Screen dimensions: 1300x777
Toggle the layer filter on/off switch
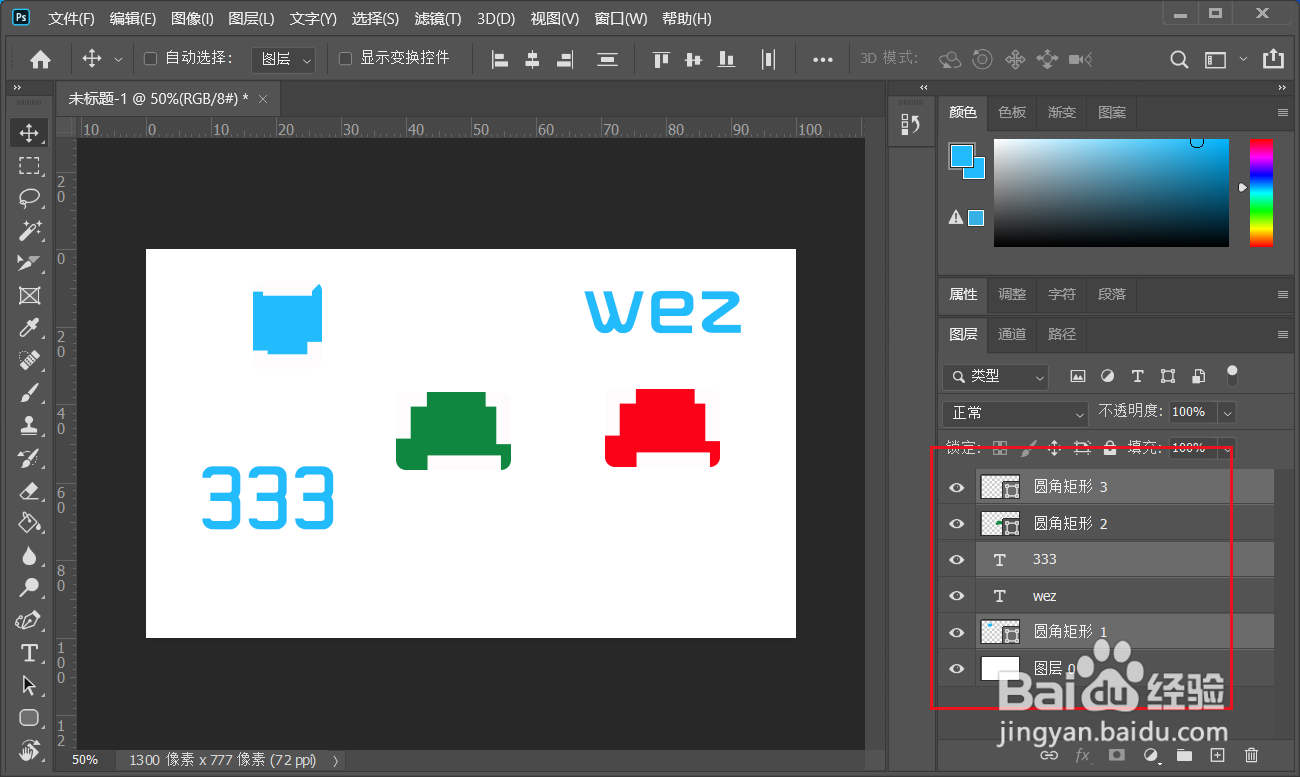[1232, 375]
